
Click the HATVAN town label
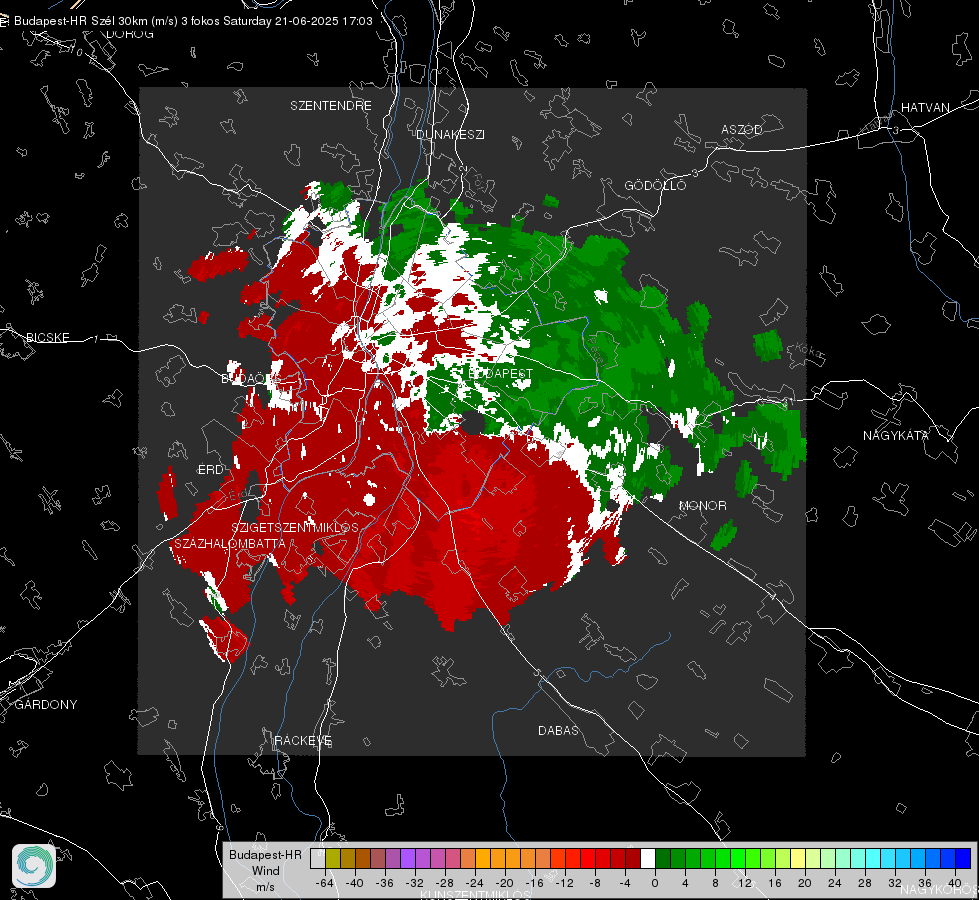pos(925,107)
